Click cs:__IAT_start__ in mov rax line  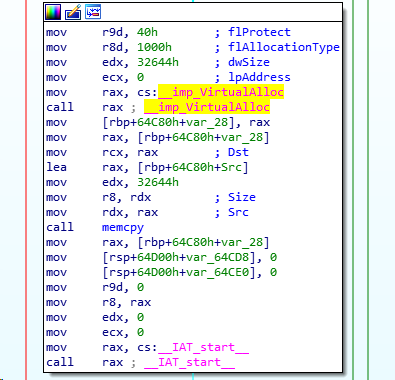click(193, 347)
